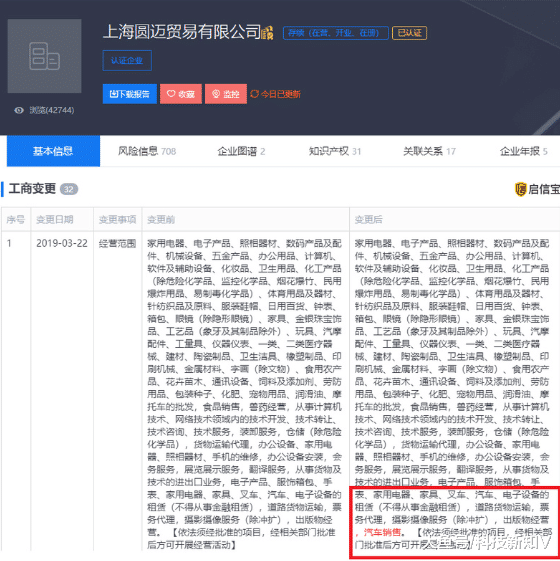Click the date cell 2019-03-22
The height and width of the screenshot is (561, 560).
tap(62, 244)
